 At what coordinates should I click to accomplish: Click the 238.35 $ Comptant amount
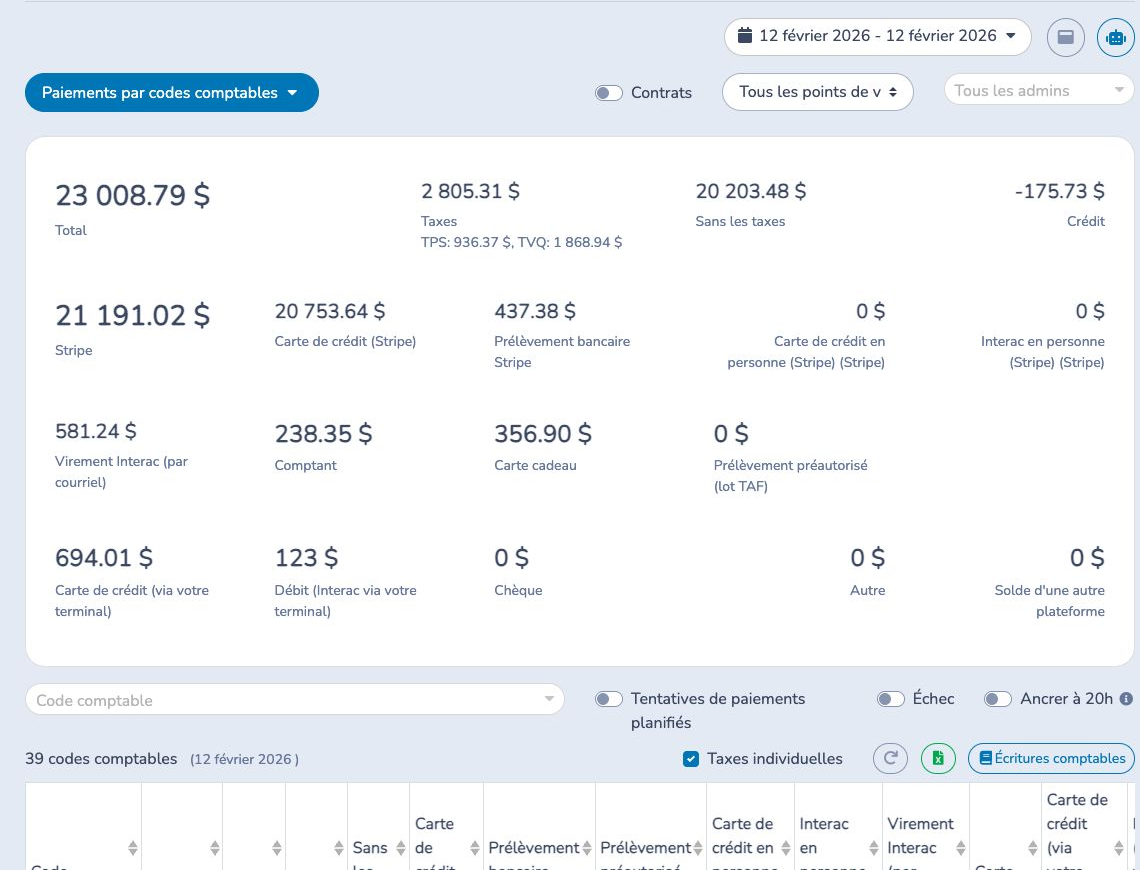point(324,434)
